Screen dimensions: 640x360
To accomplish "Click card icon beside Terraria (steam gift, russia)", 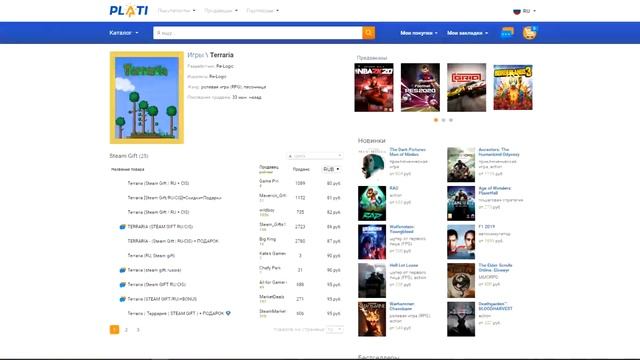I will [122, 270].
